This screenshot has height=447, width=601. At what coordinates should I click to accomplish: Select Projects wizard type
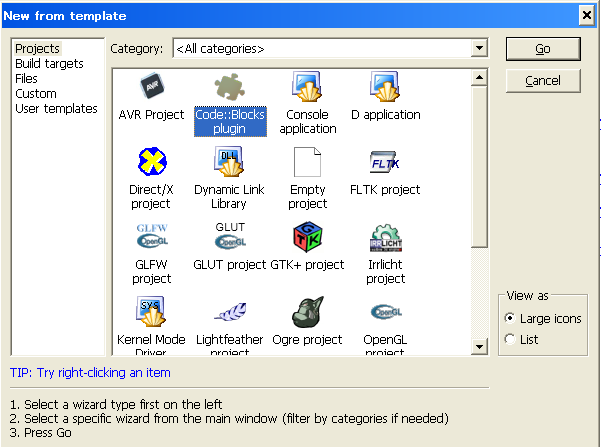coord(38,49)
